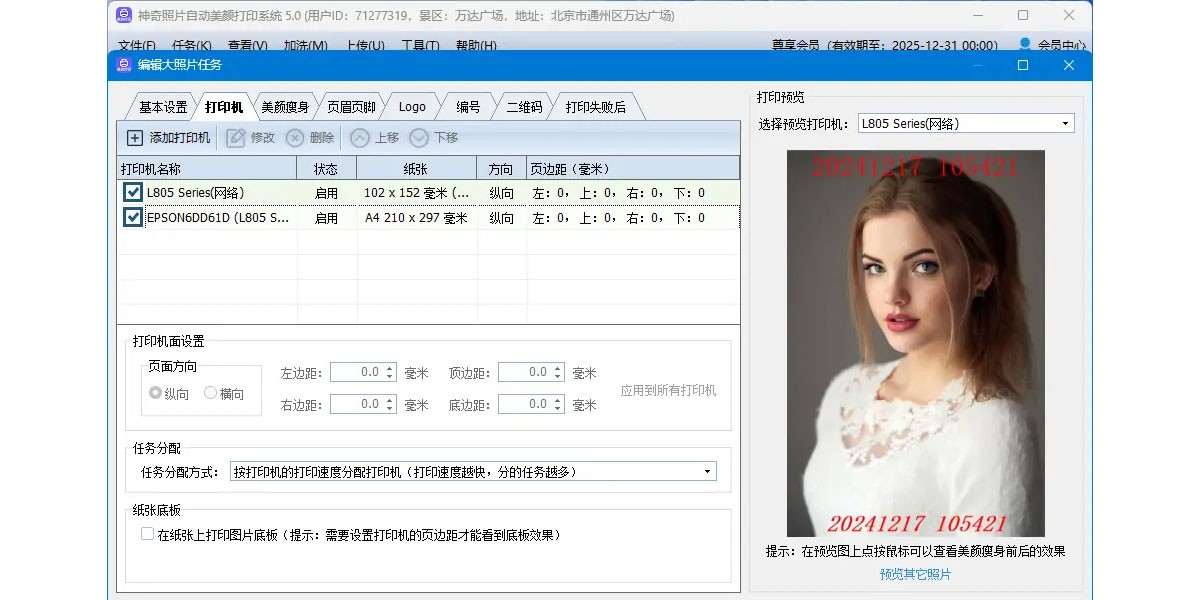This screenshot has height=600, width=1200.
Task: Click the Move Up (上移) arrow icon
Action: pos(359,138)
